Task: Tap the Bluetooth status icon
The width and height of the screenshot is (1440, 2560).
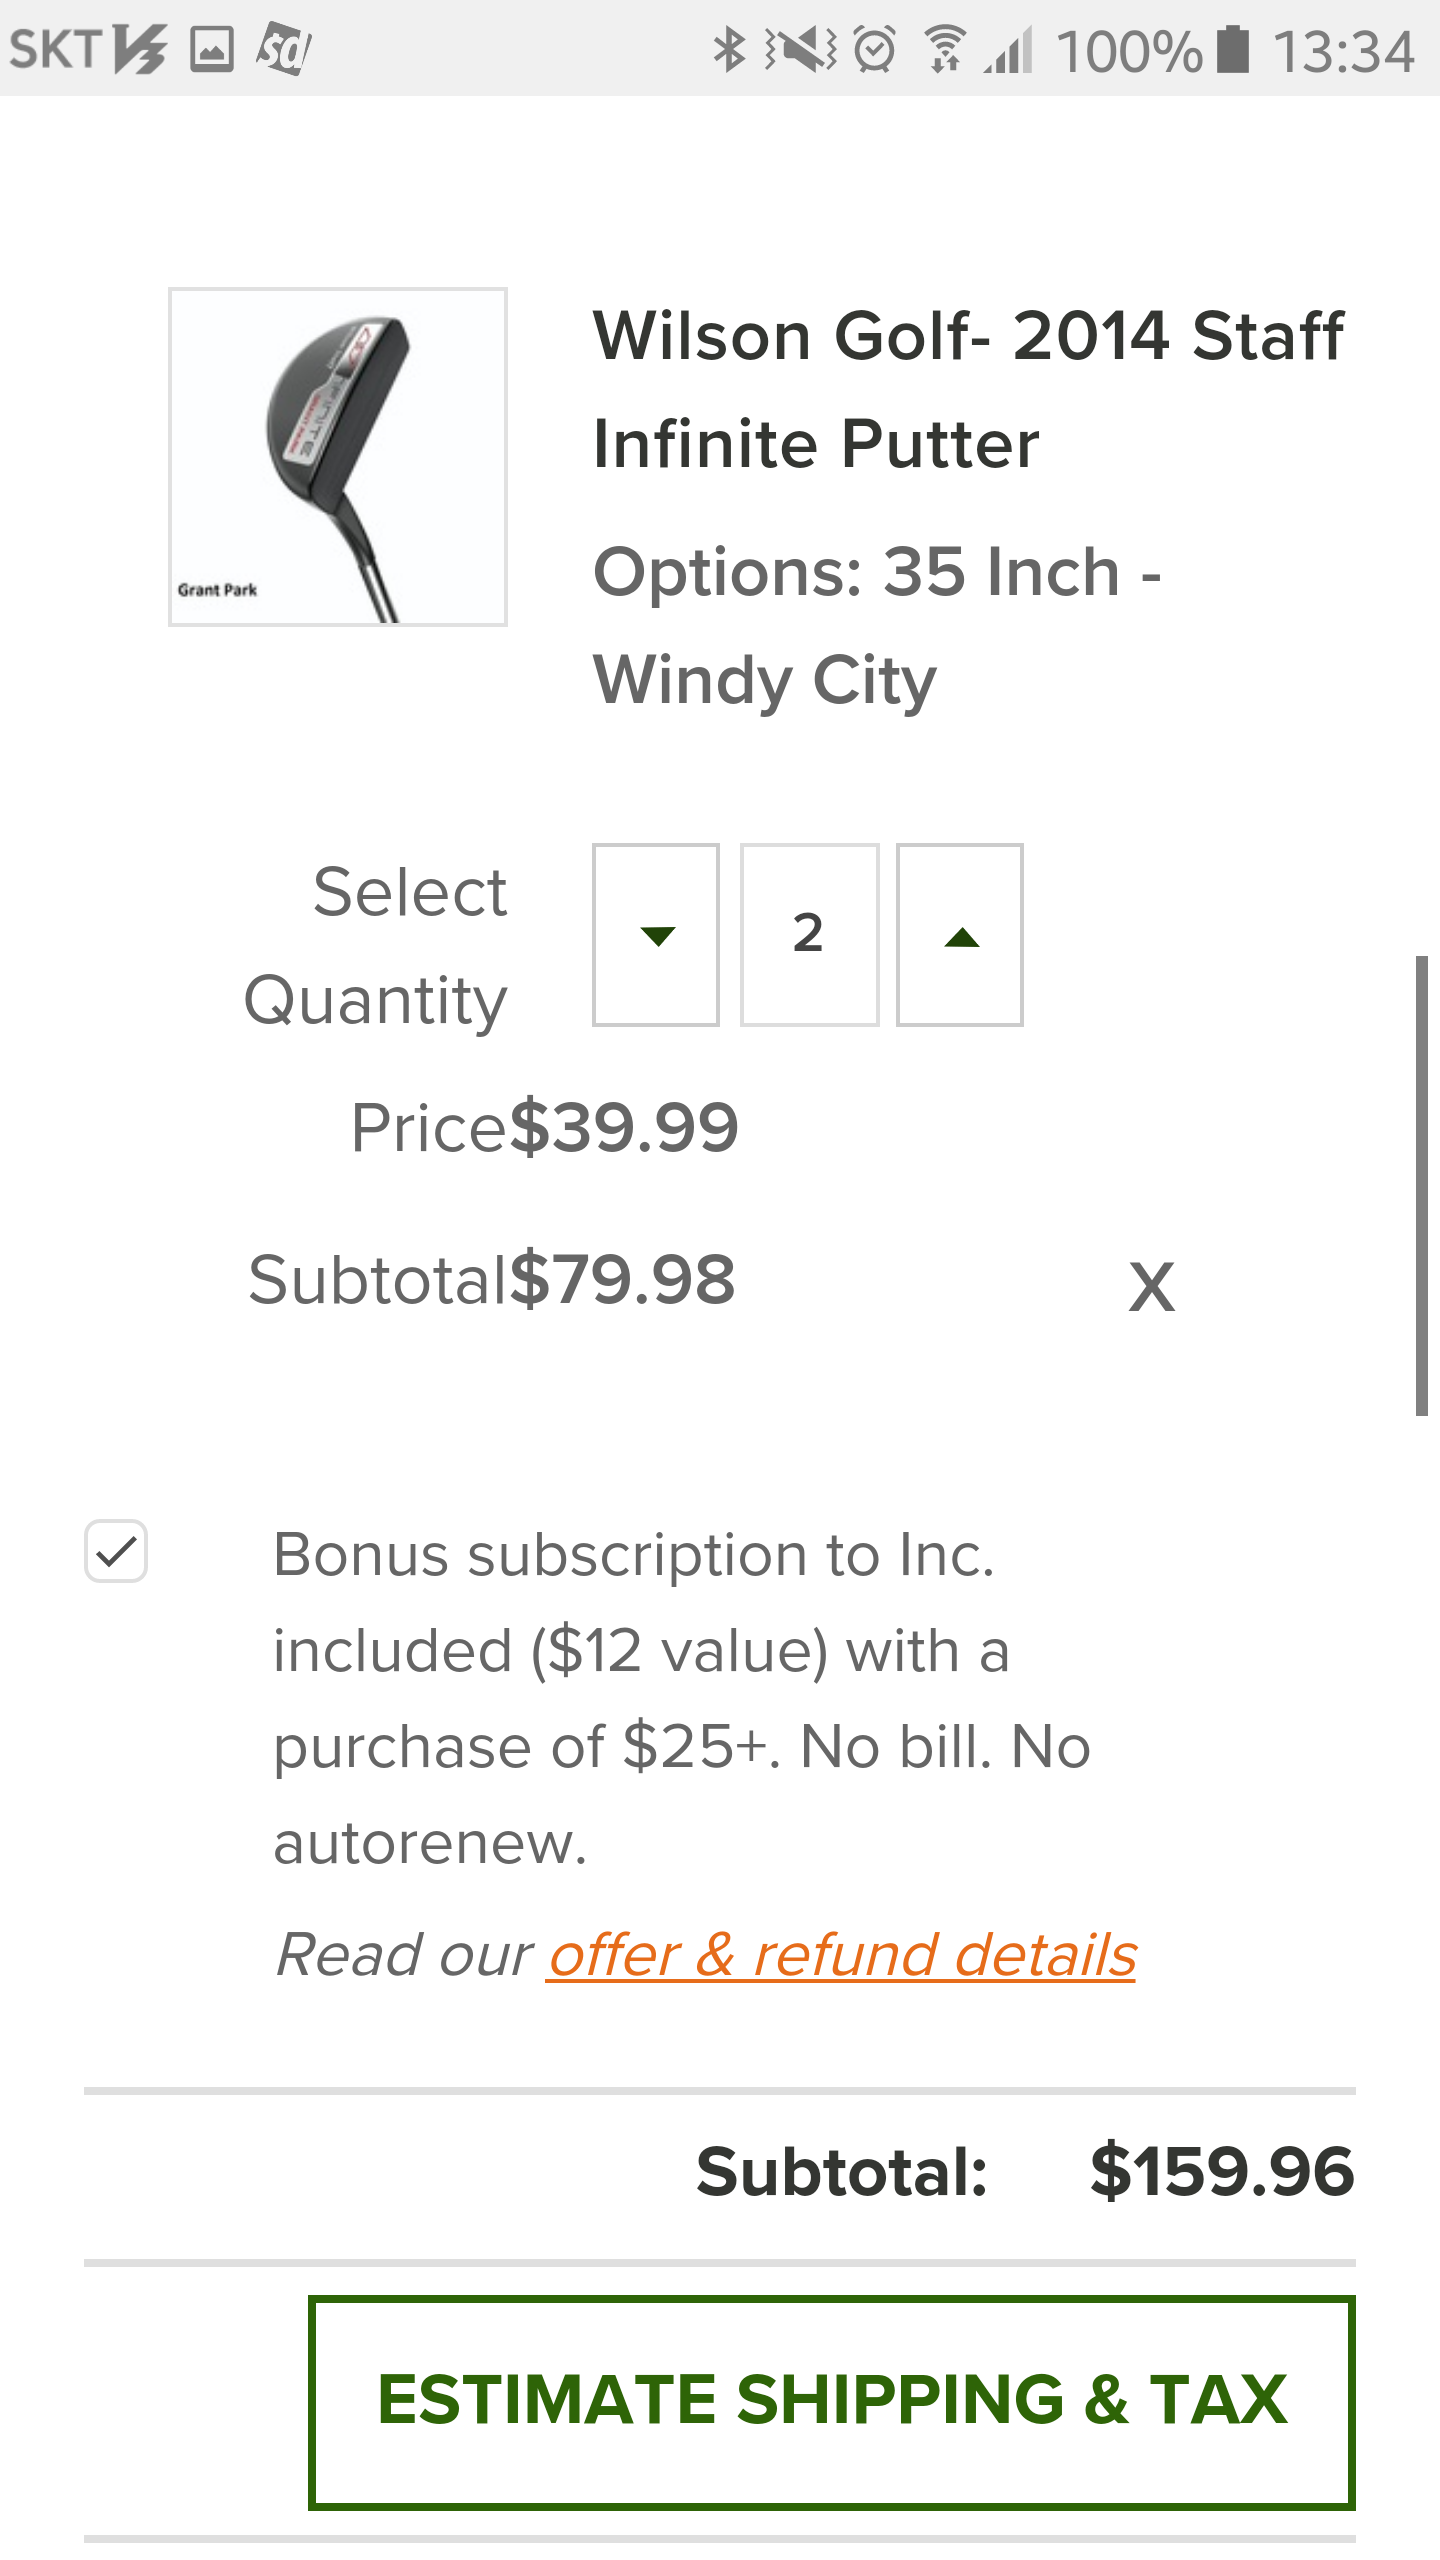Action: pos(729,49)
